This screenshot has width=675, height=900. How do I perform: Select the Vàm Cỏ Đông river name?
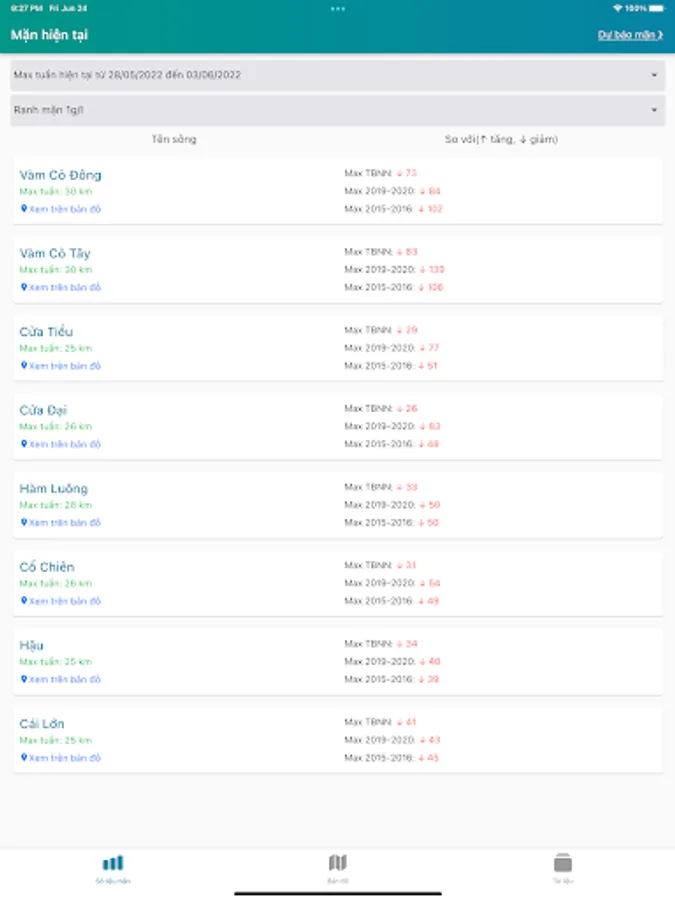point(60,175)
